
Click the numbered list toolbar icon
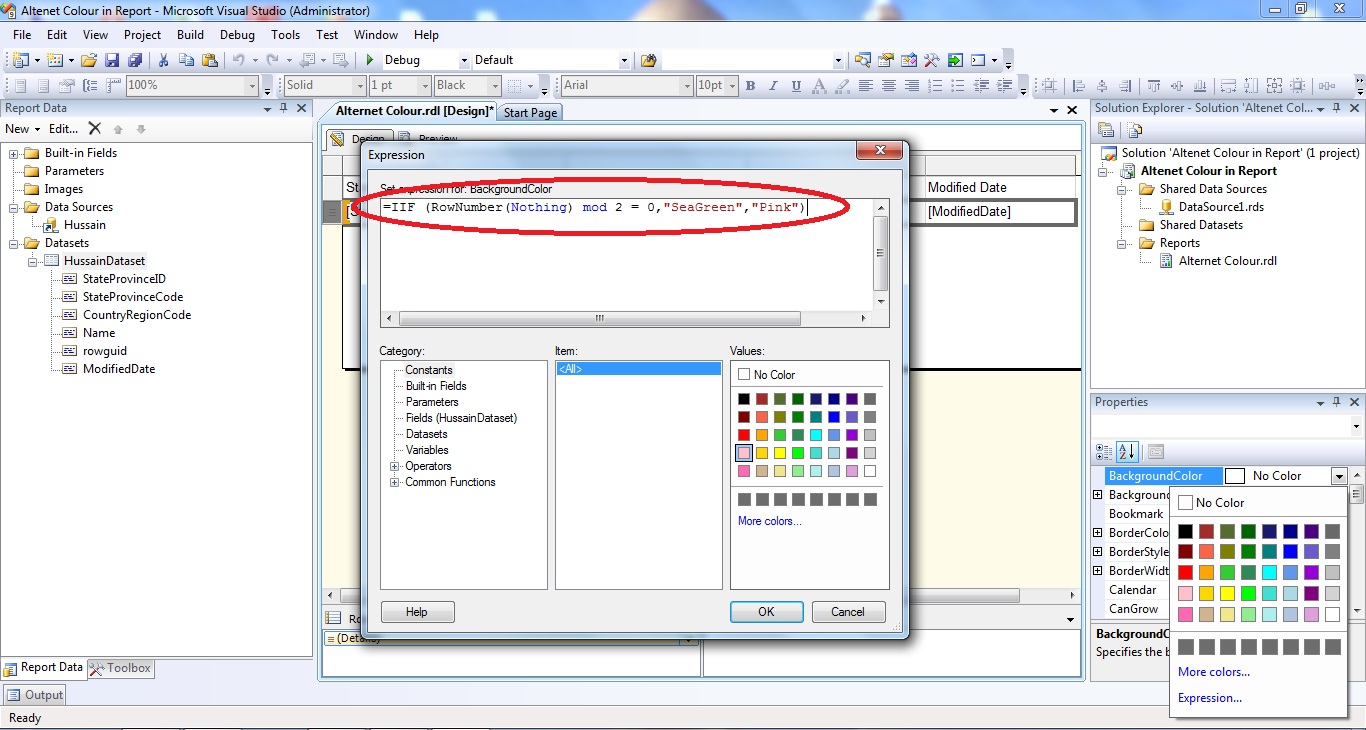(x=934, y=86)
